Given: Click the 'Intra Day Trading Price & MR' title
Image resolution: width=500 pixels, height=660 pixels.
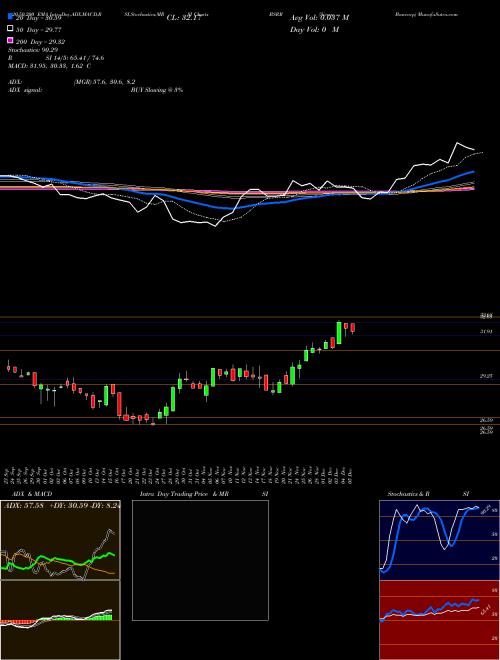Looking at the screenshot, I should pos(184,494).
